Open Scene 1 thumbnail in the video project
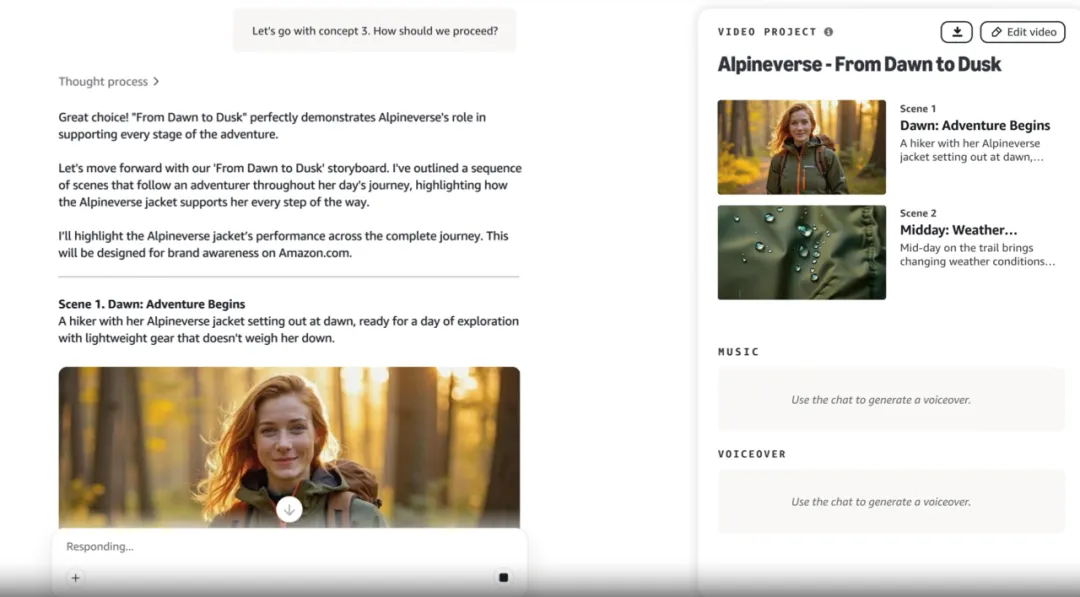Screen dimensions: 1080x597 pos(802,147)
